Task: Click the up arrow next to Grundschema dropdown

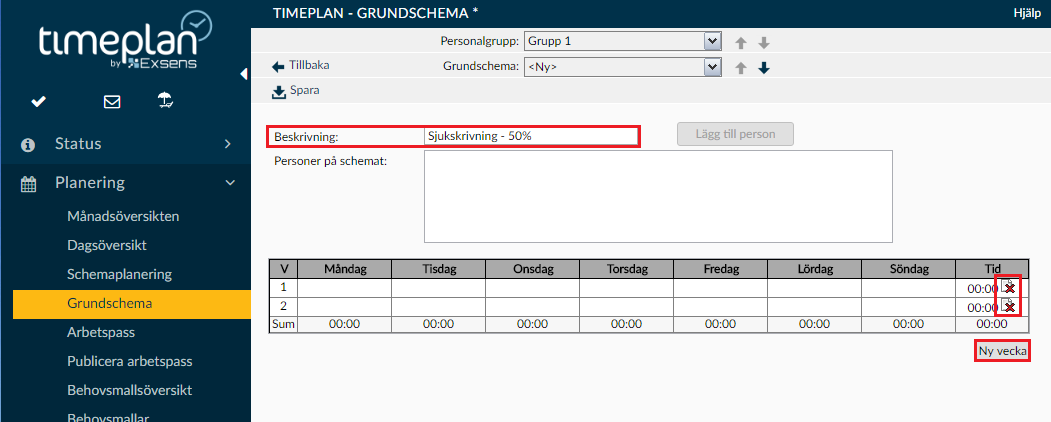Action: 741,68
